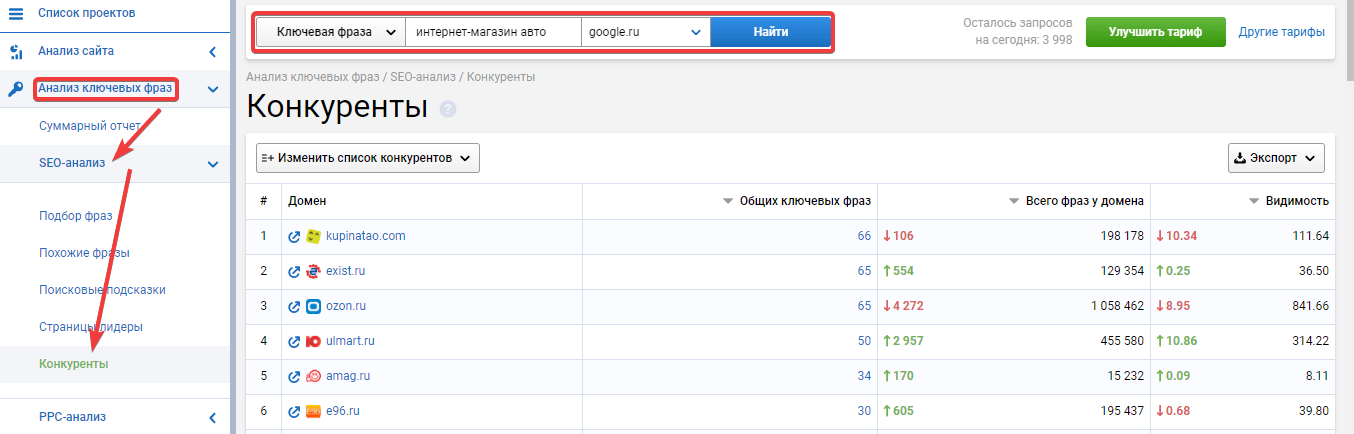Open external link icon for kupinatao.com
Screen dimensions: 1354x434
click(294, 237)
